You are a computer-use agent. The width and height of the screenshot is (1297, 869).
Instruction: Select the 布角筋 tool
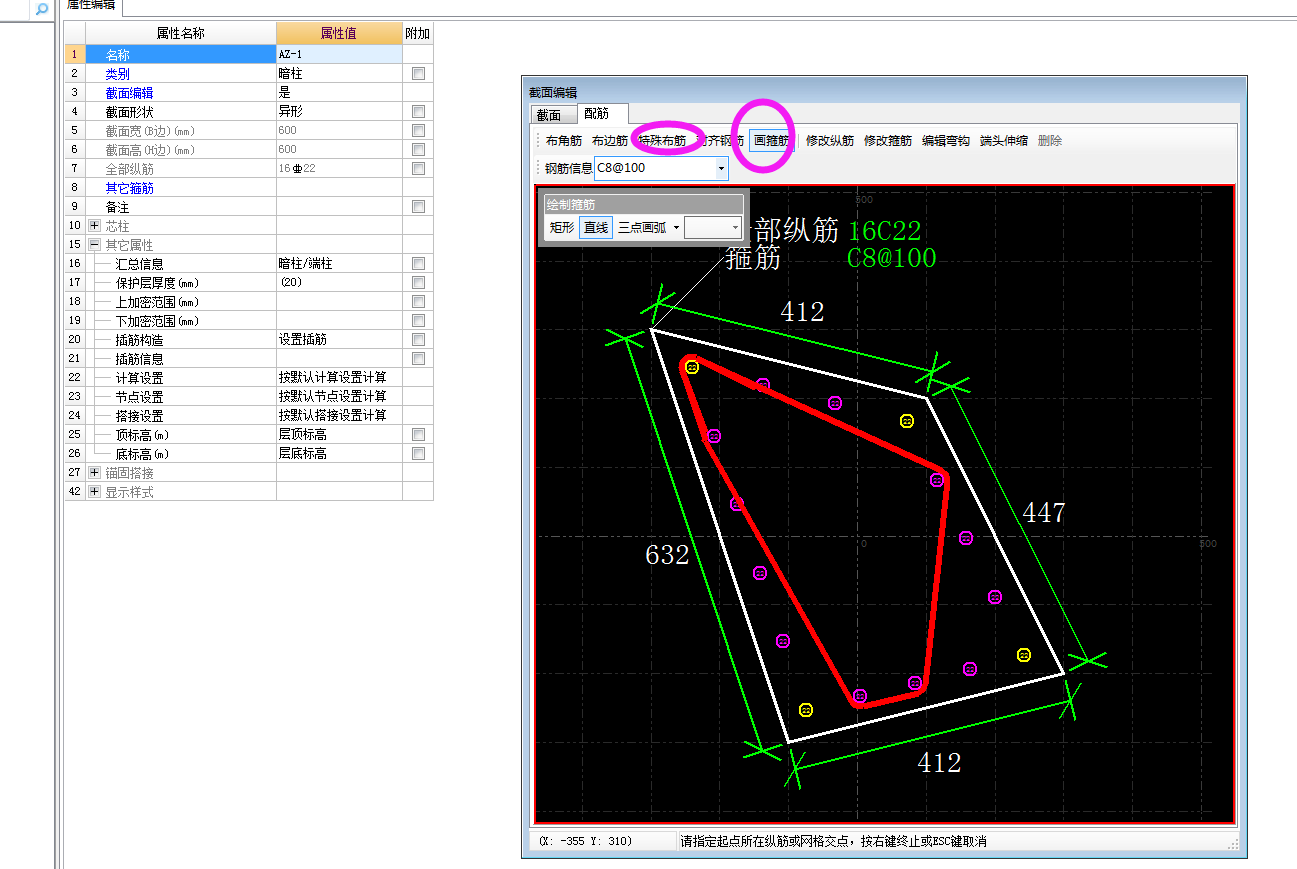pyautogui.click(x=563, y=141)
